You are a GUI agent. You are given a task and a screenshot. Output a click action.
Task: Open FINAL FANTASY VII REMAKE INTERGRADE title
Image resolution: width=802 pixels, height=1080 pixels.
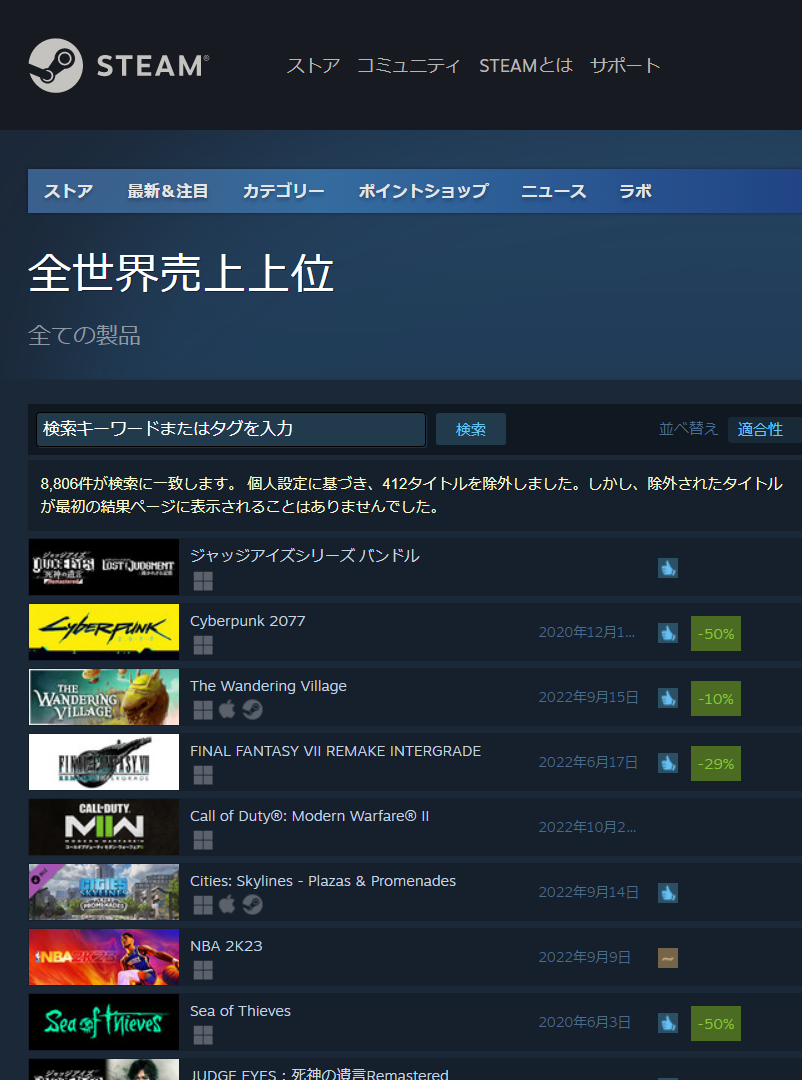(x=336, y=751)
